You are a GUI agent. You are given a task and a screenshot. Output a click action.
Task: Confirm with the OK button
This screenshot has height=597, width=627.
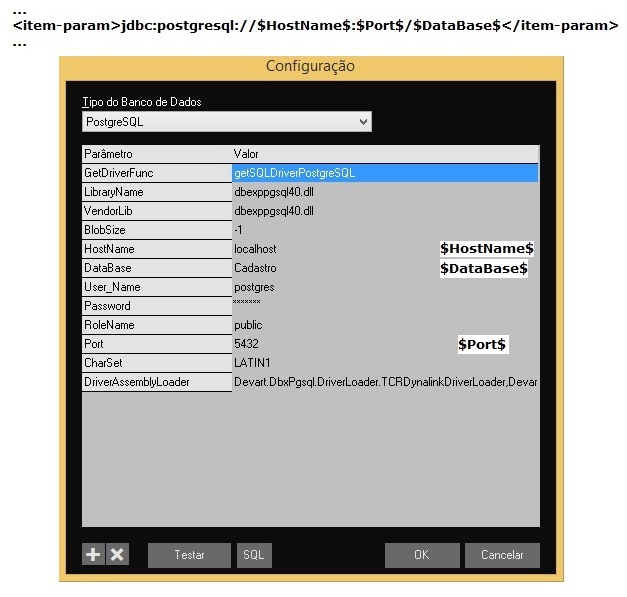(x=422, y=555)
